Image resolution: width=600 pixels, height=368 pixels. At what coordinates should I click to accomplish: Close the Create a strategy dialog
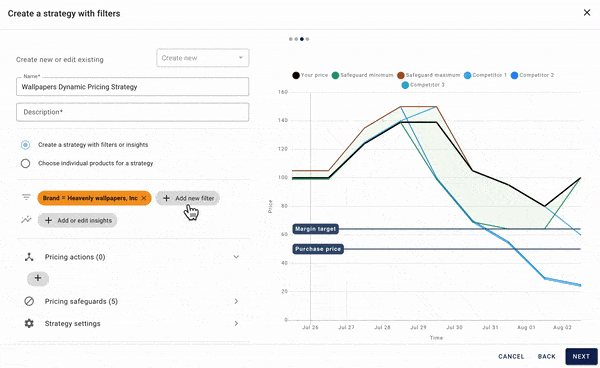coord(587,13)
